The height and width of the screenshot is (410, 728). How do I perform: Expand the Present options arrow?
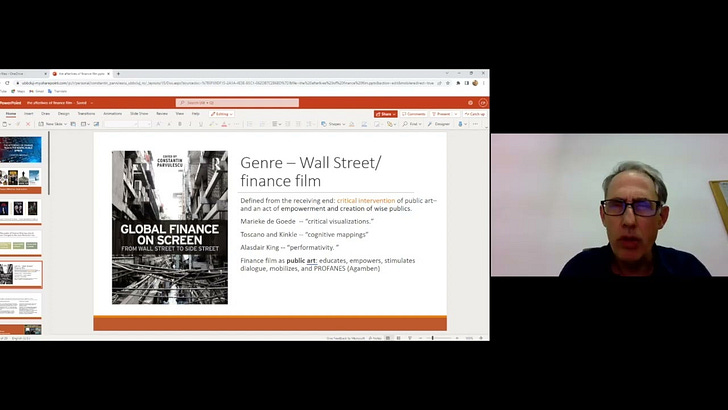tap(456, 114)
